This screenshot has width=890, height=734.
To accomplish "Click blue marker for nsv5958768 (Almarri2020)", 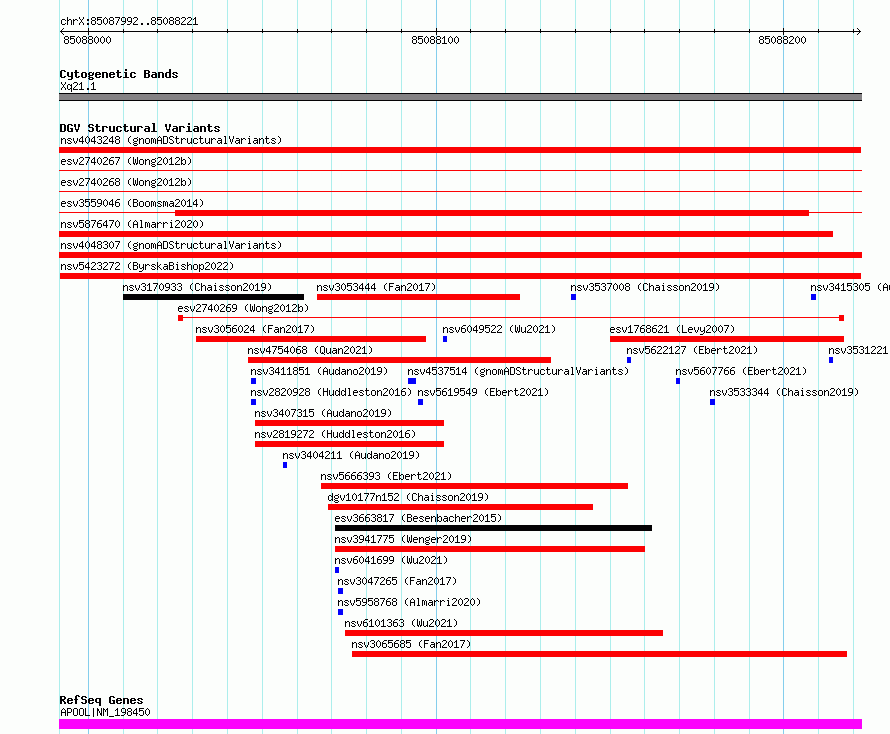I will (x=341, y=612).
